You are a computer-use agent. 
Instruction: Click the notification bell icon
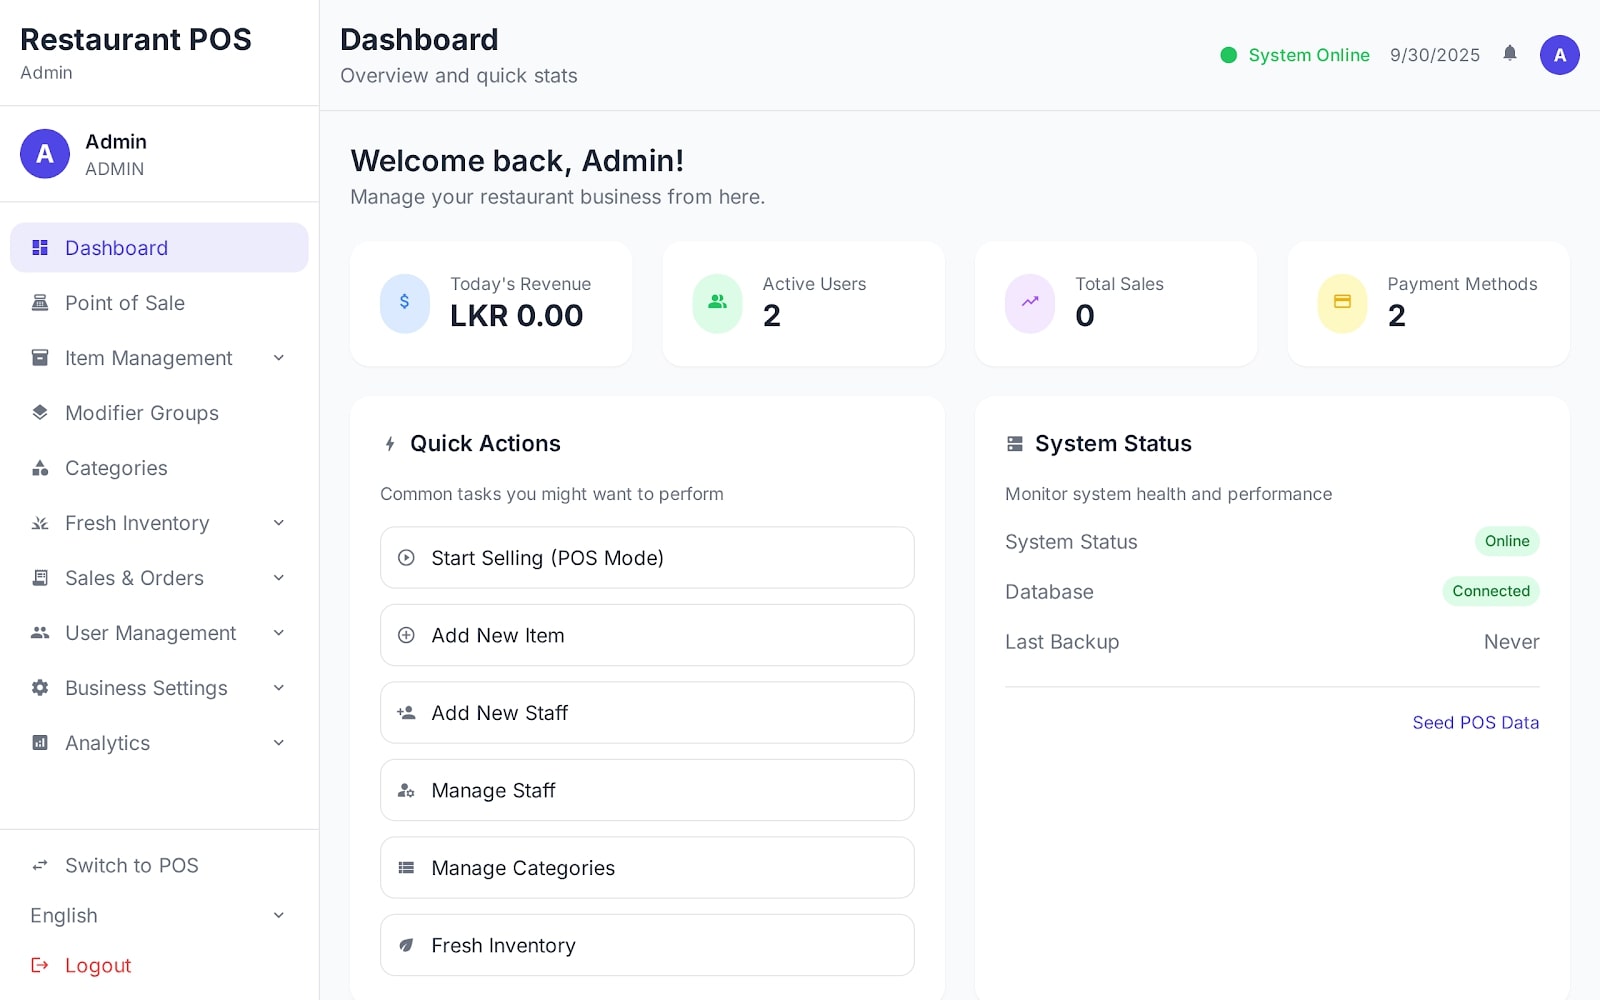pos(1510,55)
